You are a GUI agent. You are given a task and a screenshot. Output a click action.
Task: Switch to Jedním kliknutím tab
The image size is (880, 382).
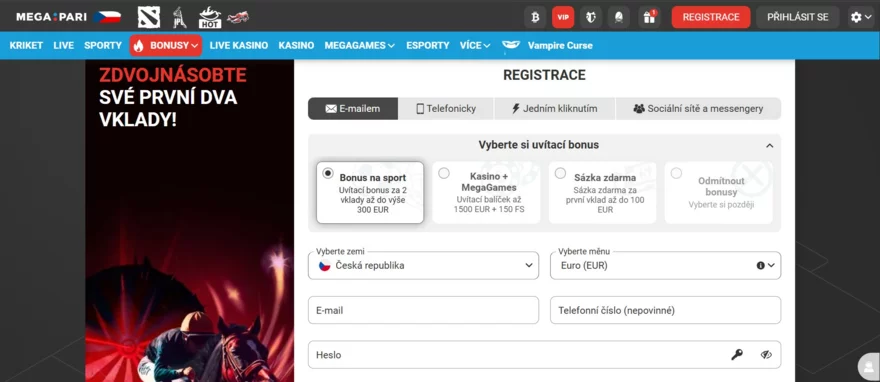555,109
